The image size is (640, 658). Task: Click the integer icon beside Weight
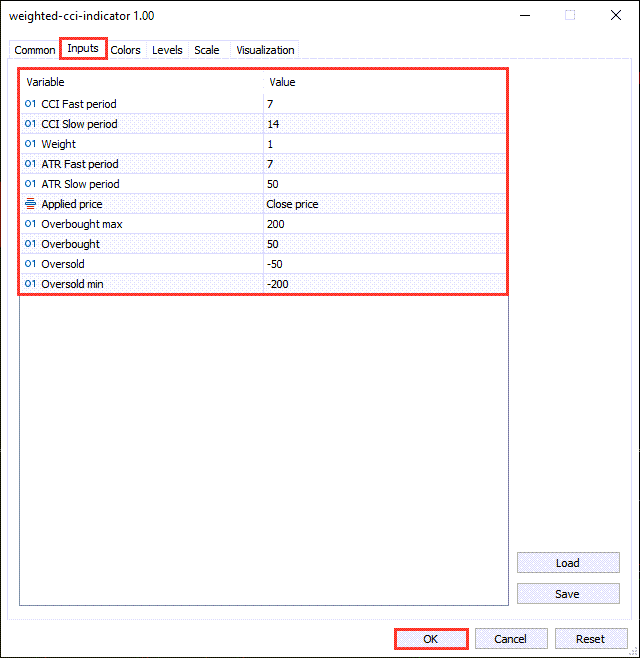pos(30,144)
